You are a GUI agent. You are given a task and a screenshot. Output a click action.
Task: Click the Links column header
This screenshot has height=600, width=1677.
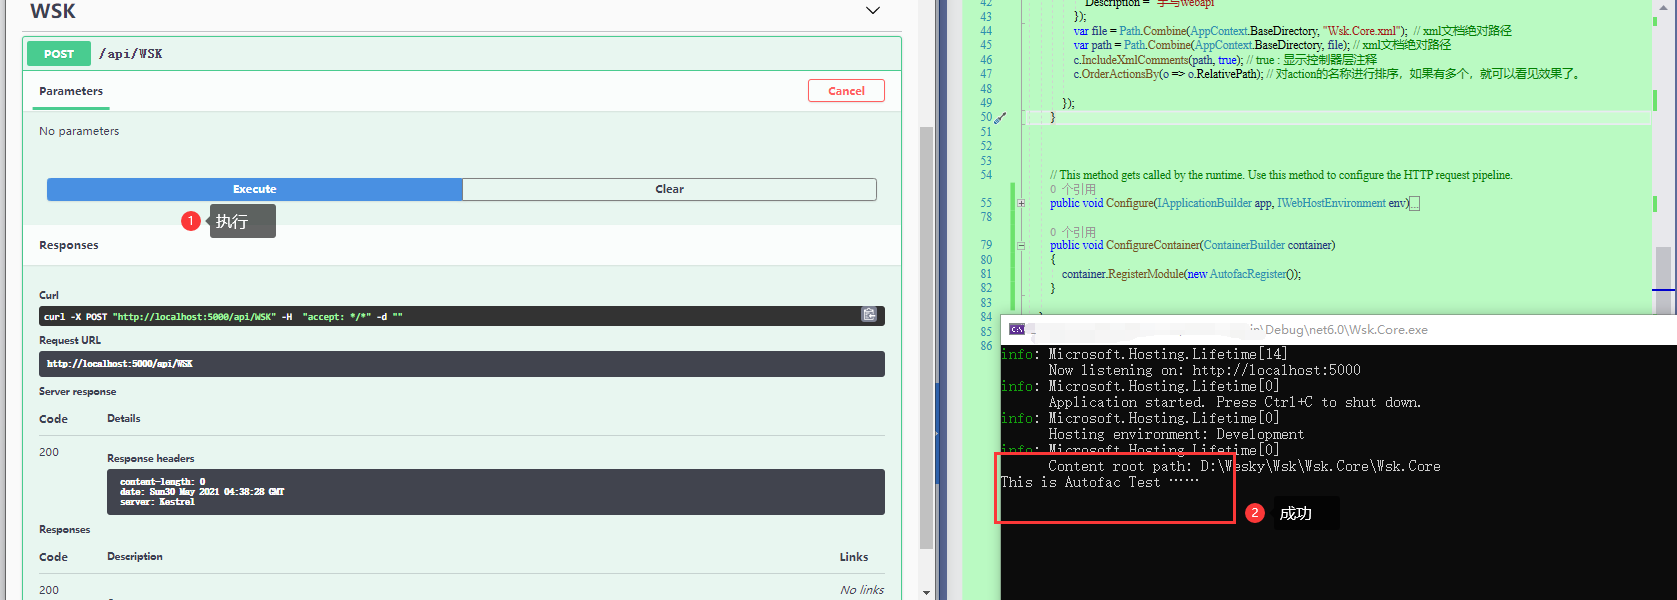pos(854,557)
